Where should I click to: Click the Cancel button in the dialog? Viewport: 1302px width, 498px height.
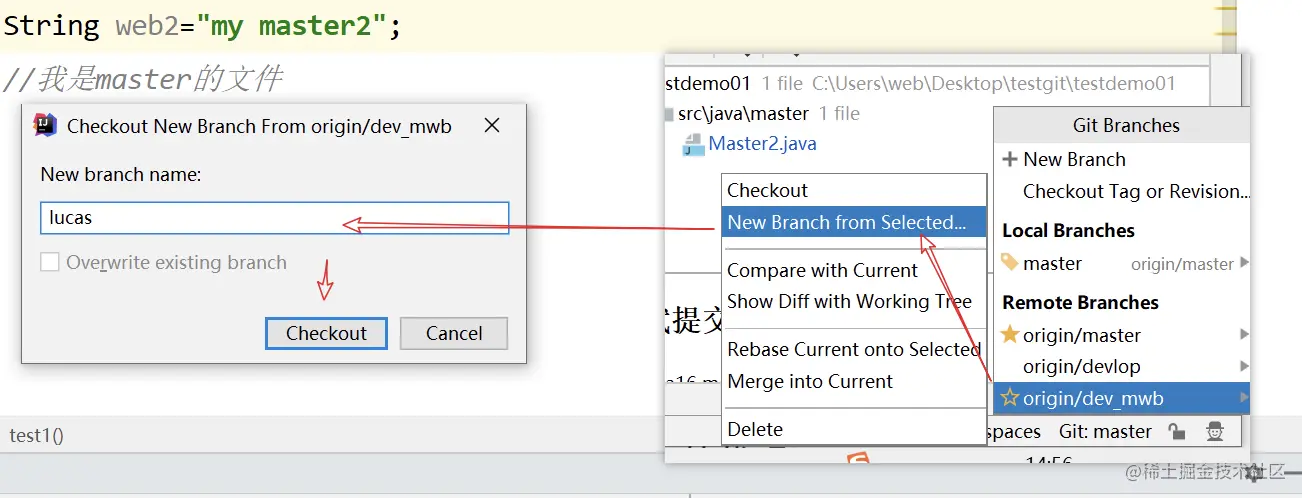click(x=454, y=333)
